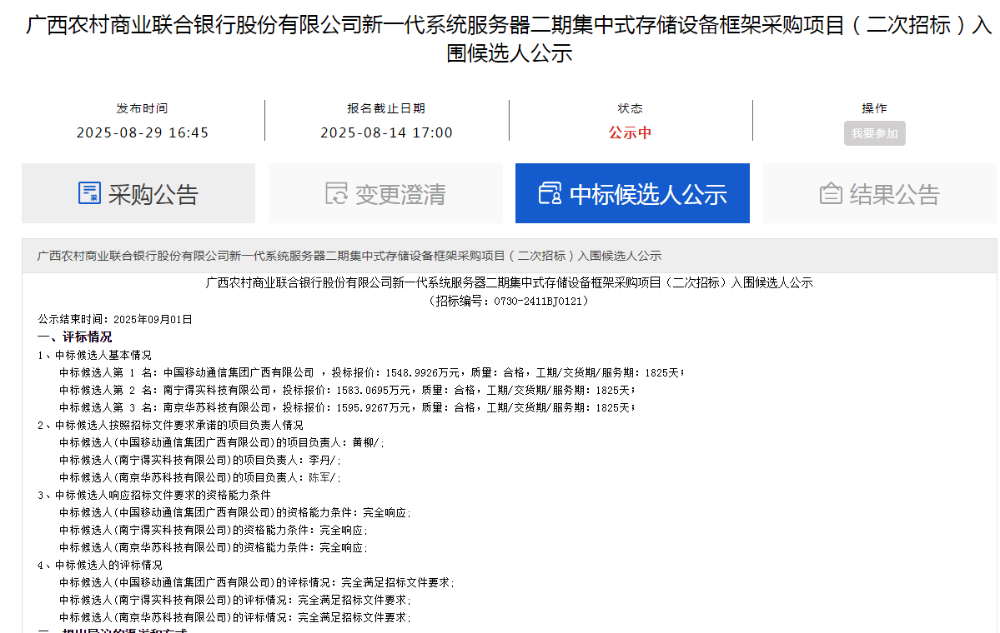Viewport: 1000px width, 633px height.
Task: Click 南京华苏科技 评标情况 line
Action: [235, 618]
